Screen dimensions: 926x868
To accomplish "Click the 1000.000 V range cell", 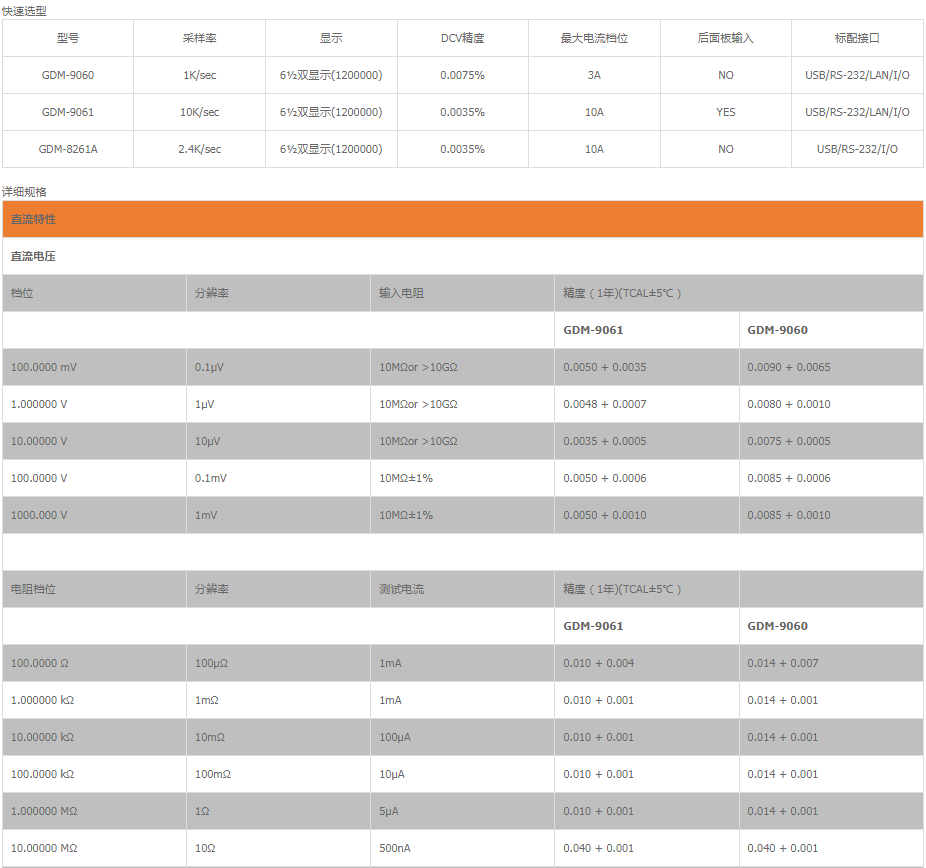I will pos(94,515).
